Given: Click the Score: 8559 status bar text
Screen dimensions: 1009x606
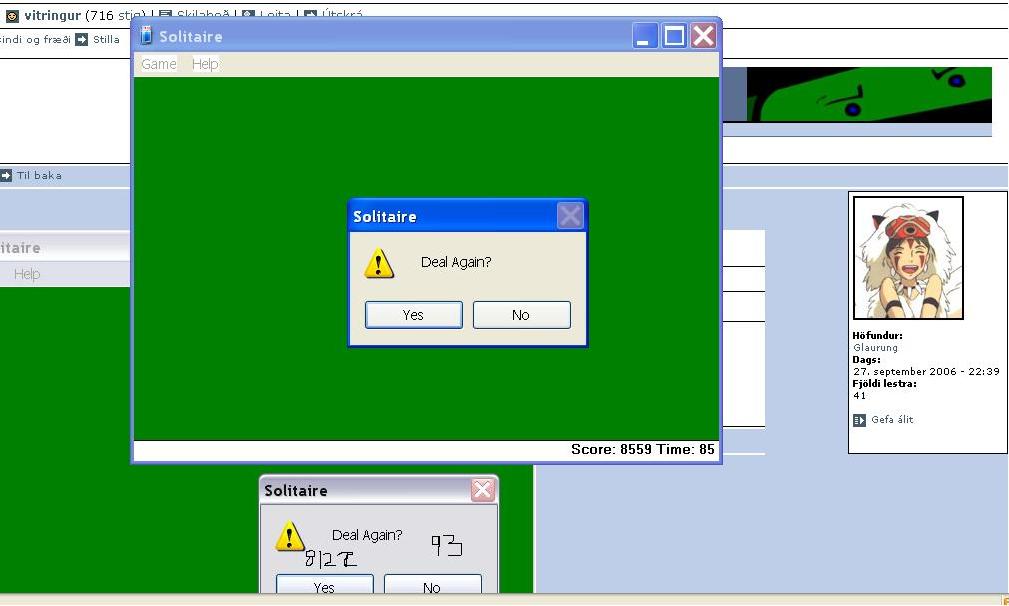Looking at the screenshot, I should pyautogui.click(x=611, y=449).
